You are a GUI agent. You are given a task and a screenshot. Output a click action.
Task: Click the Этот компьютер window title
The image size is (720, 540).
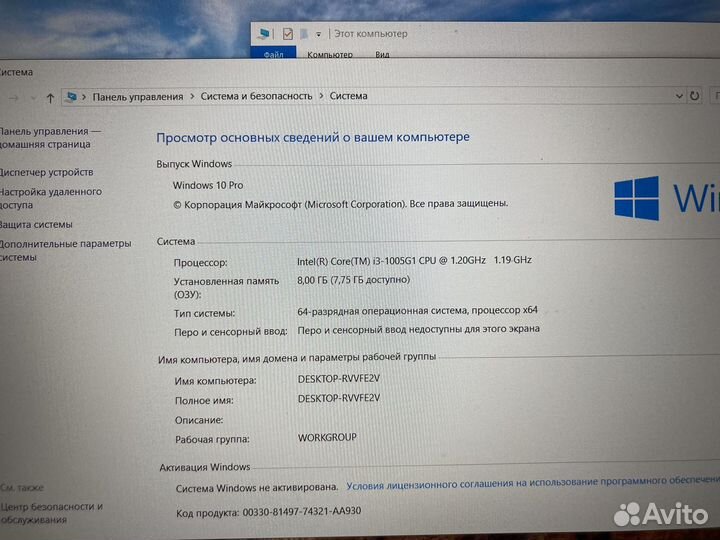(371, 34)
